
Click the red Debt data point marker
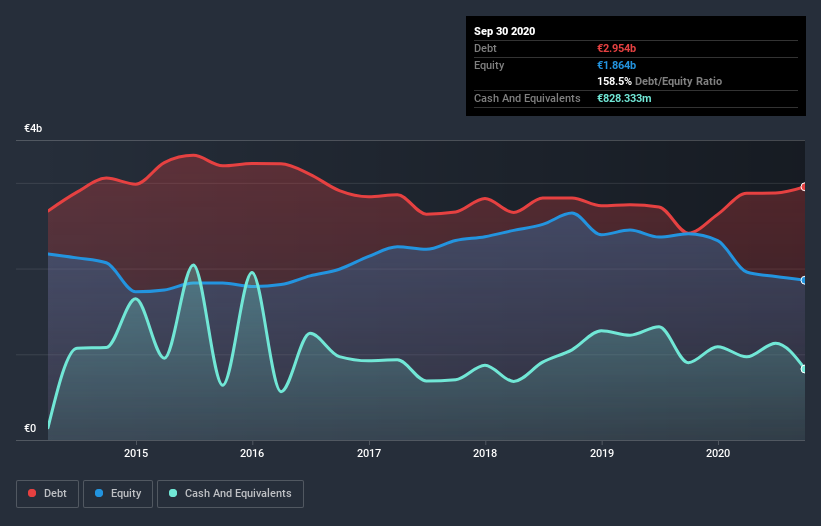click(x=804, y=187)
